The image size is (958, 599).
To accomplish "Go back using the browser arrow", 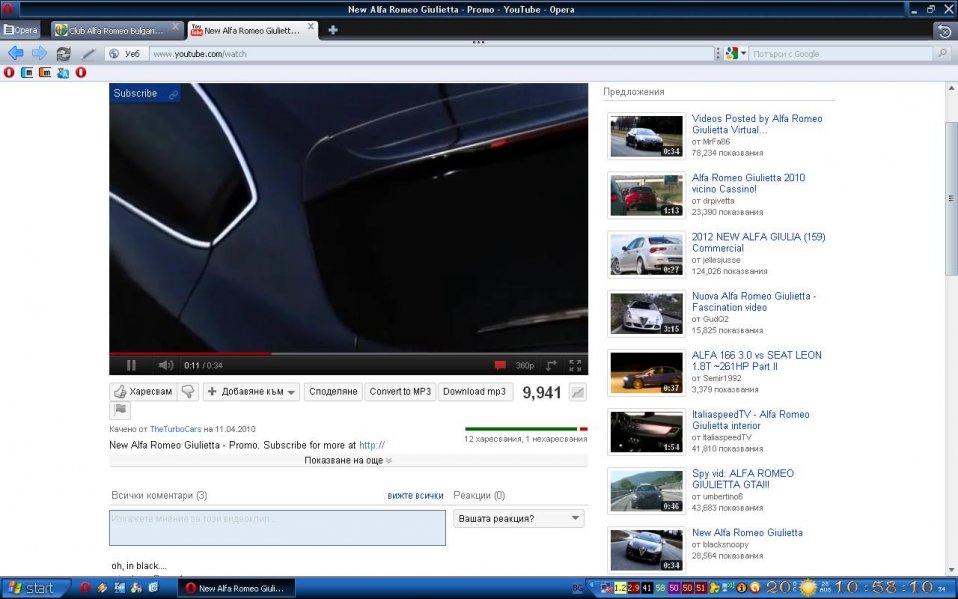I will [x=16, y=53].
